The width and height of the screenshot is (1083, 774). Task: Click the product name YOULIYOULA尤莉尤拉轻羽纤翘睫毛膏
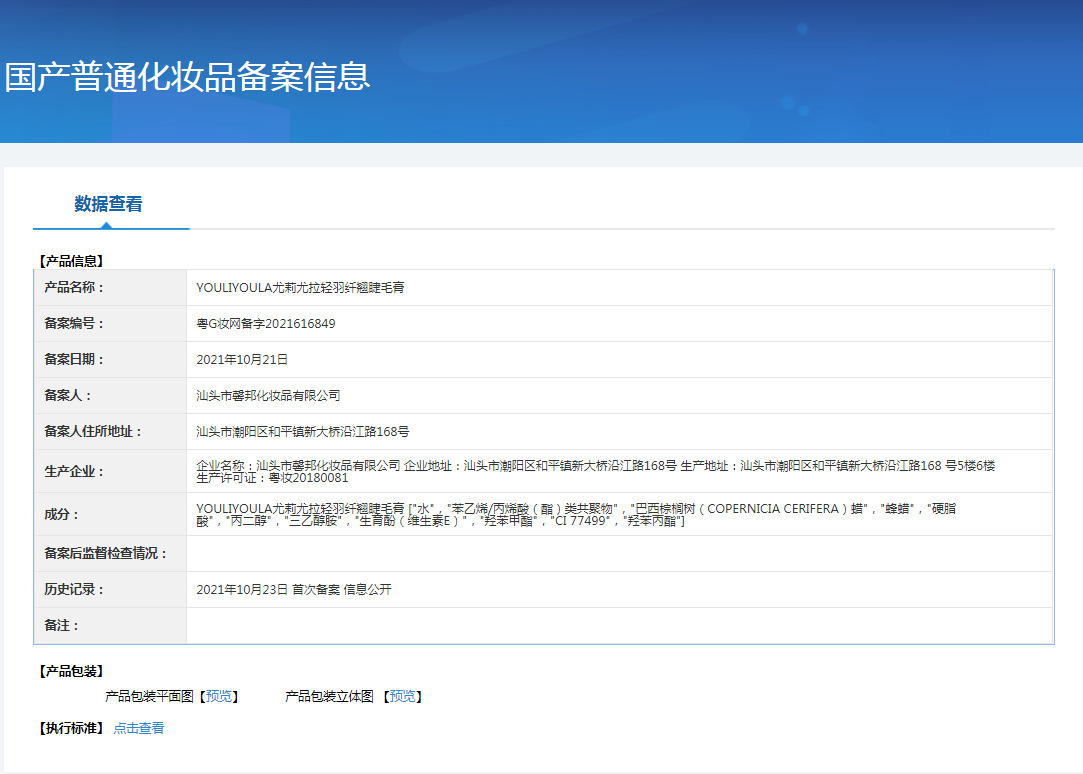click(300, 287)
